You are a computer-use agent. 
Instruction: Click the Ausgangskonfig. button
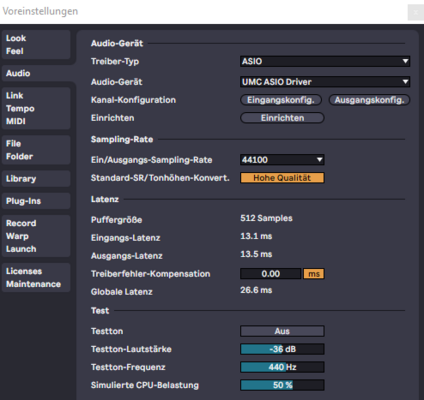[x=369, y=100]
